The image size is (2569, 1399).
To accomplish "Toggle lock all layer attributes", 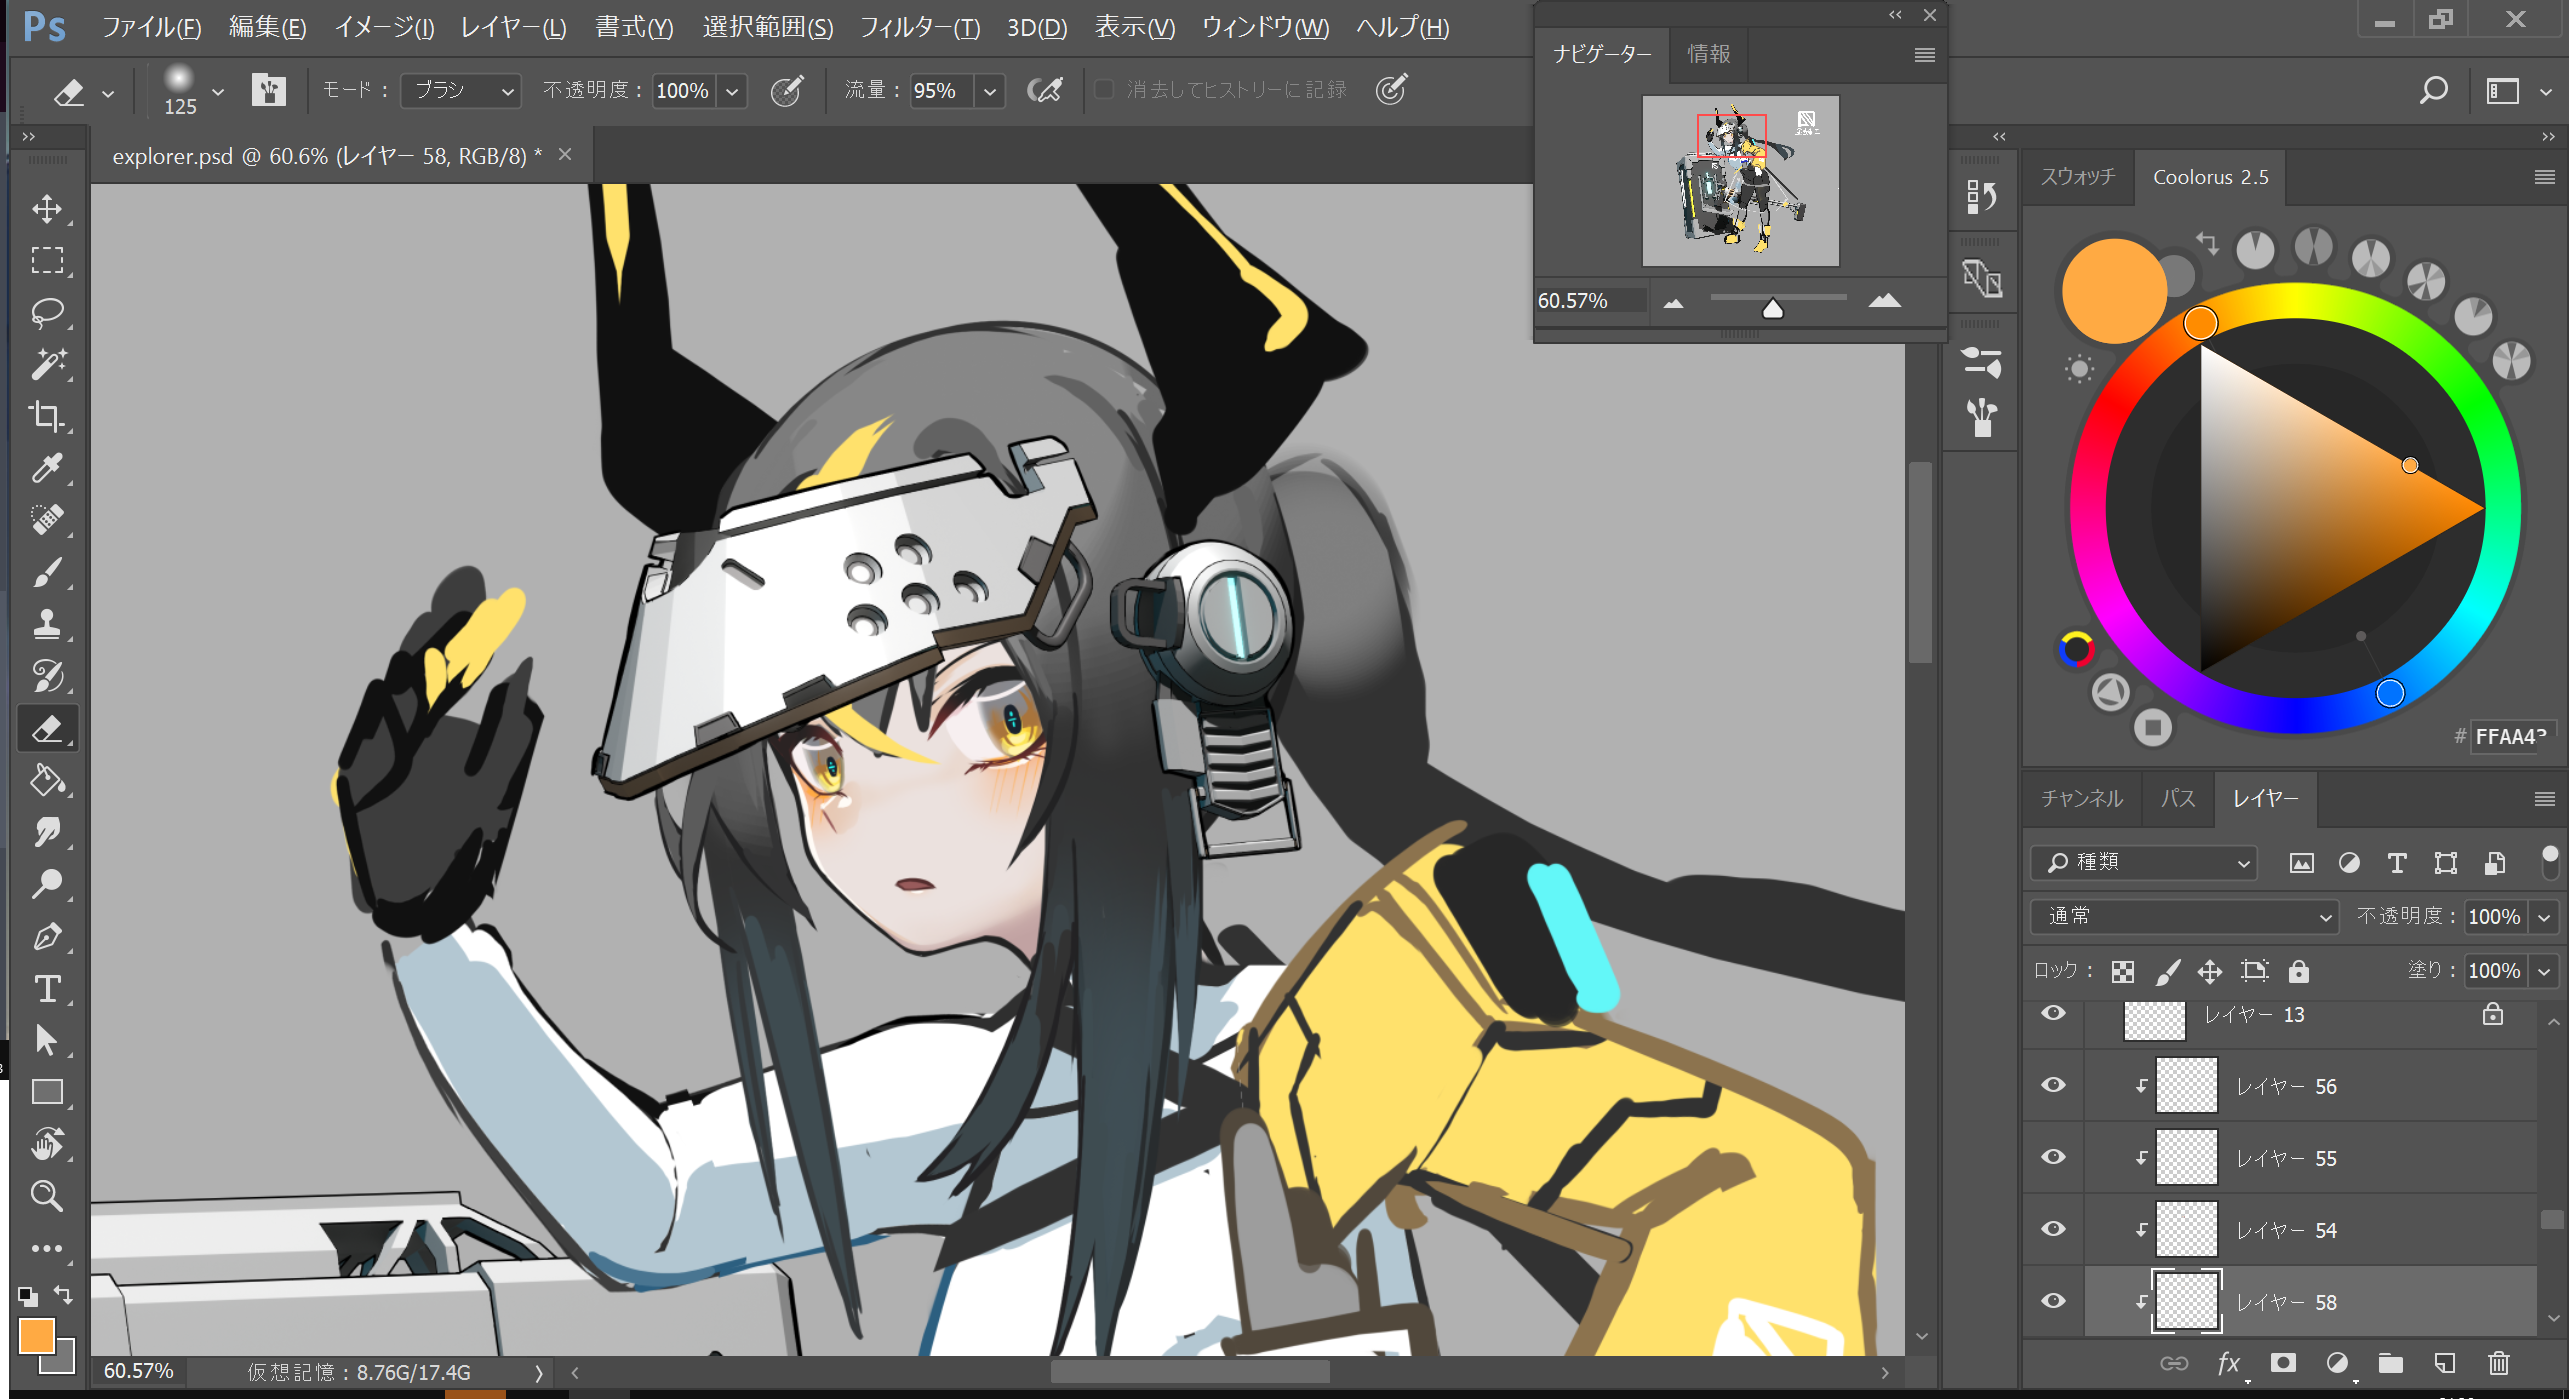I will point(2299,972).
